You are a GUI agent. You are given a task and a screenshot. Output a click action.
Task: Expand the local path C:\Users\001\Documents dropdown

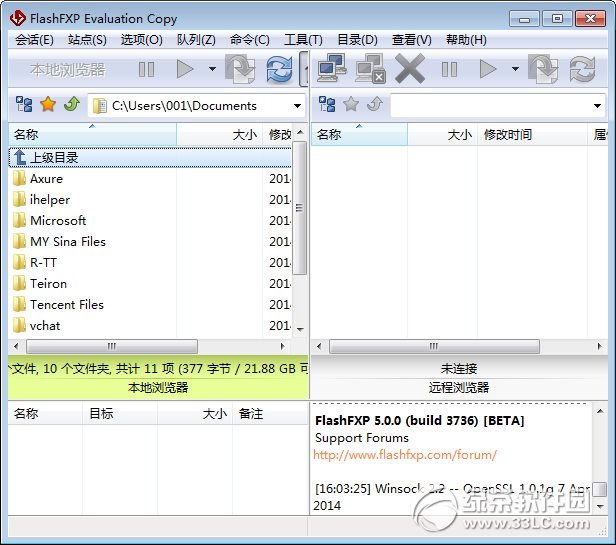click(297, 106)
